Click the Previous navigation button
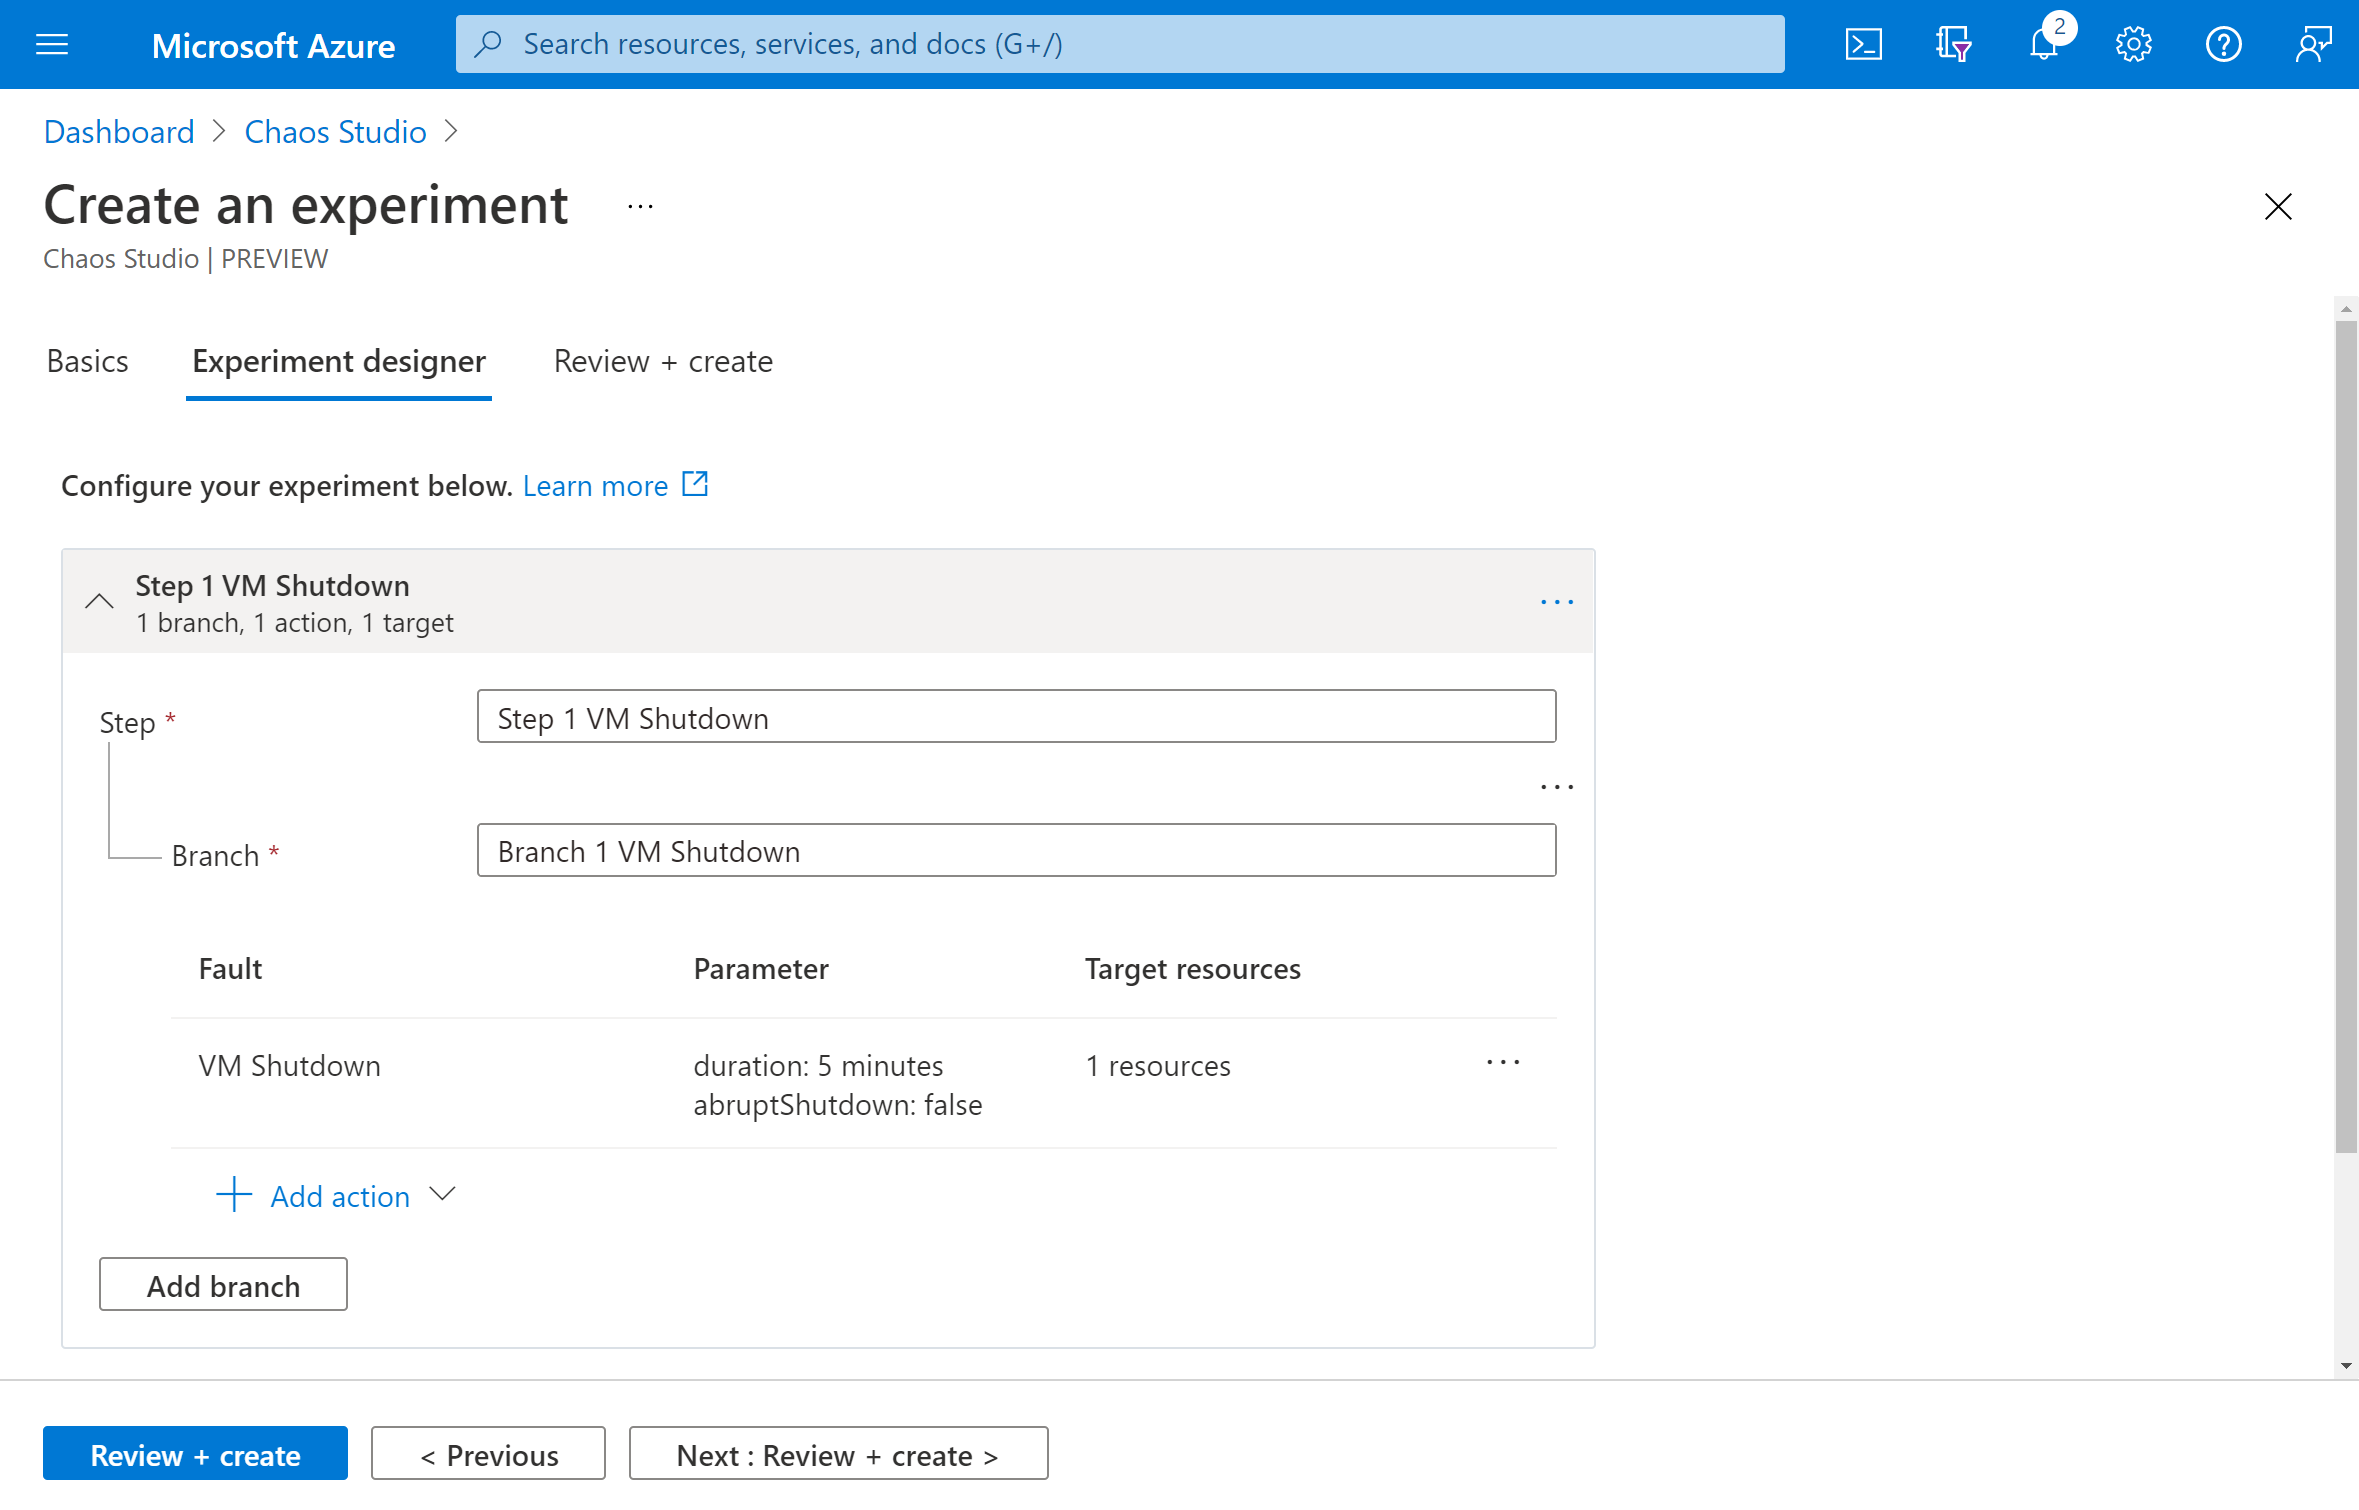The image size is (2359, 1510). click(490, 1453)
